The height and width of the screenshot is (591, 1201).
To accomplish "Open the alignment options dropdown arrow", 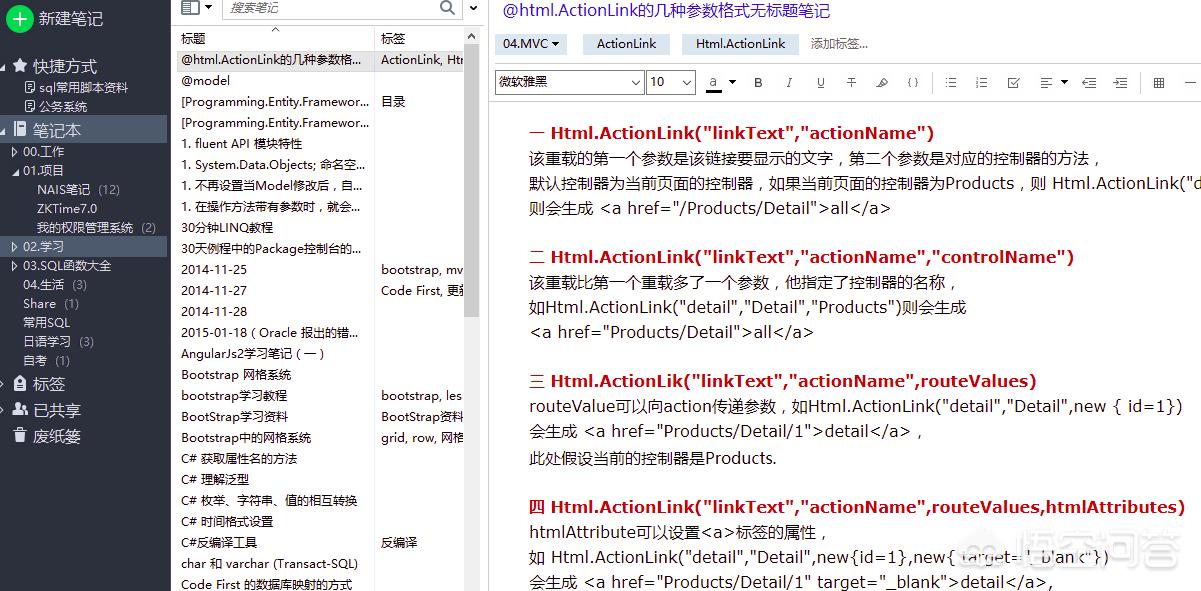I will 1064,82.
